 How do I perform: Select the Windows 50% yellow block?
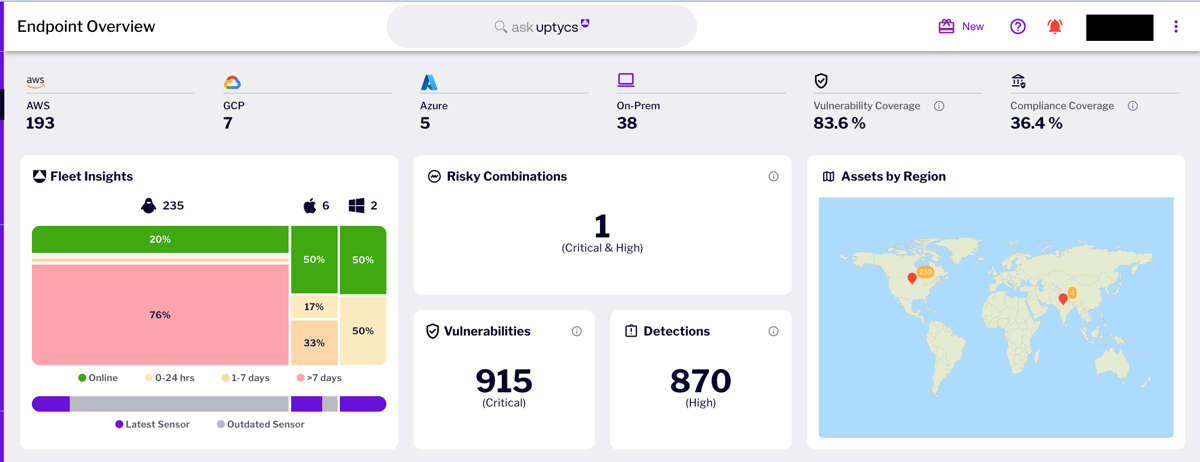pyautogui.click(x=363, y=331)
